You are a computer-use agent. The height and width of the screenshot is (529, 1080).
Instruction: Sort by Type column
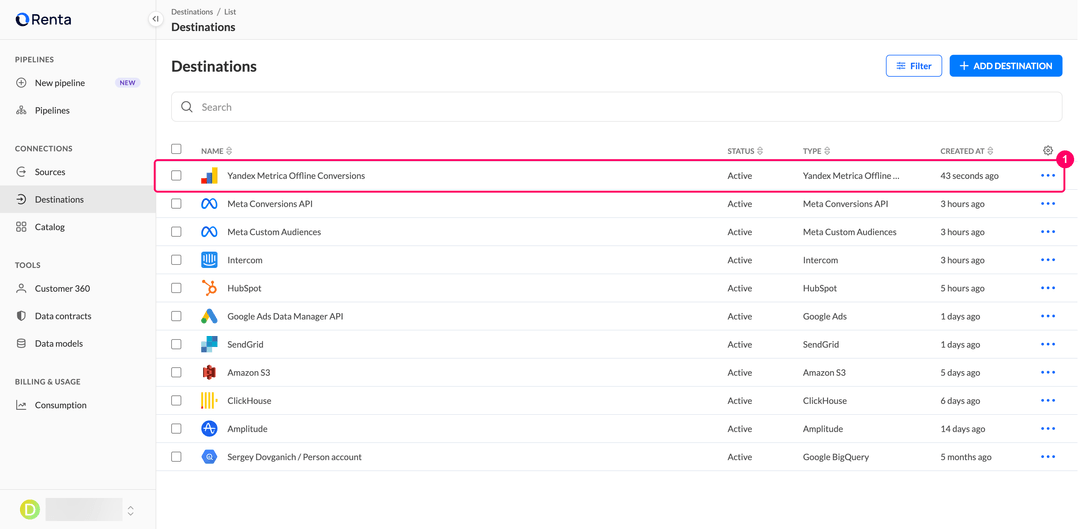point(817,151)
